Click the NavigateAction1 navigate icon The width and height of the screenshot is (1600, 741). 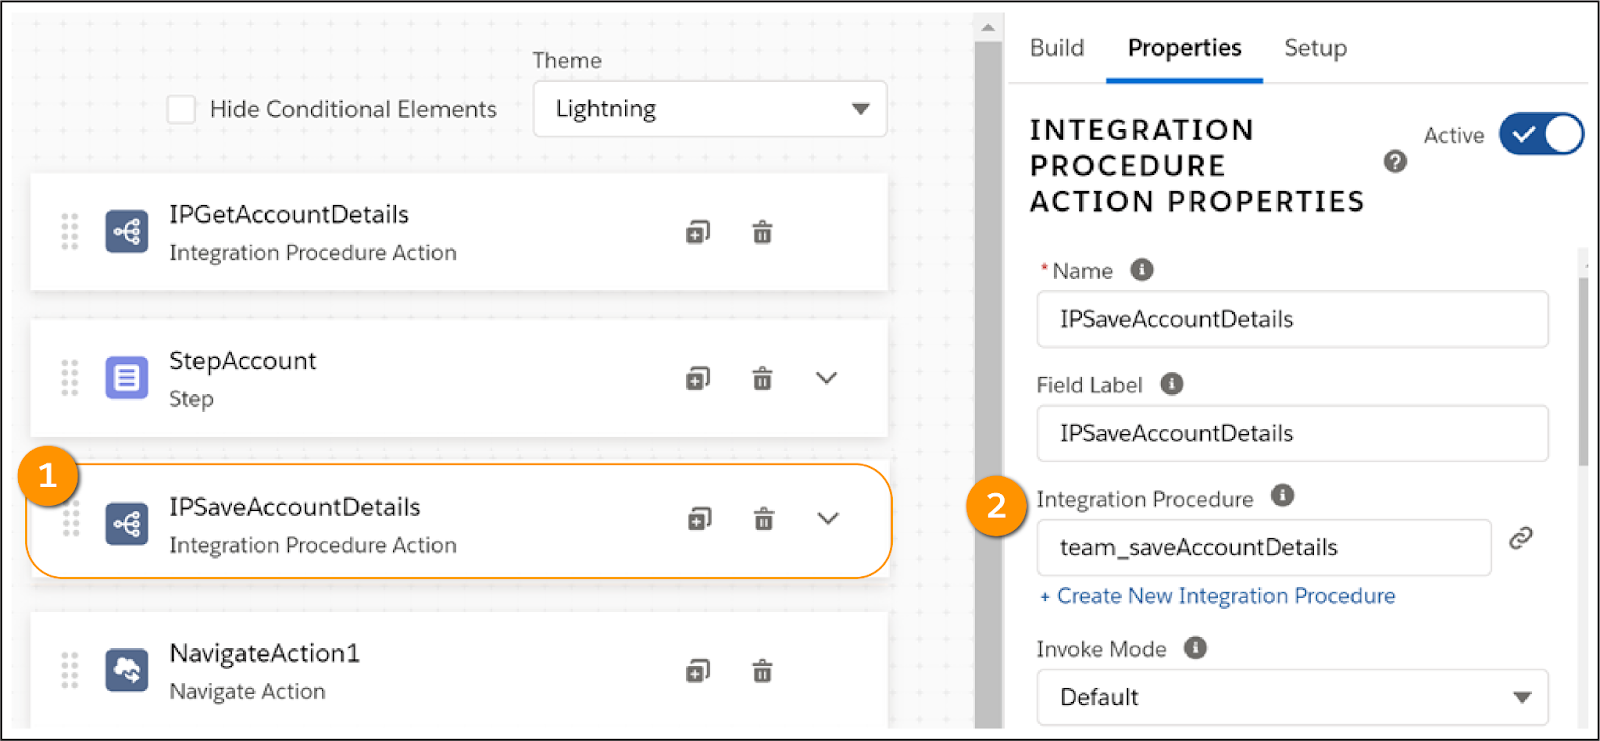point(127,670)
